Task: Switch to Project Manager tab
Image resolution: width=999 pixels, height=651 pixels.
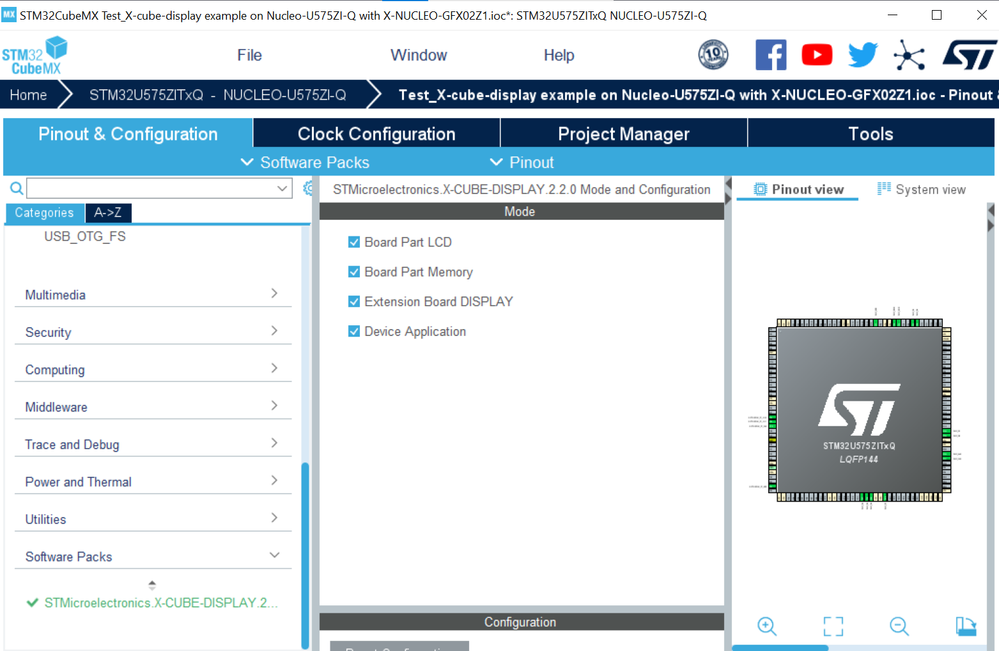Action: click(x=624, y=134)
